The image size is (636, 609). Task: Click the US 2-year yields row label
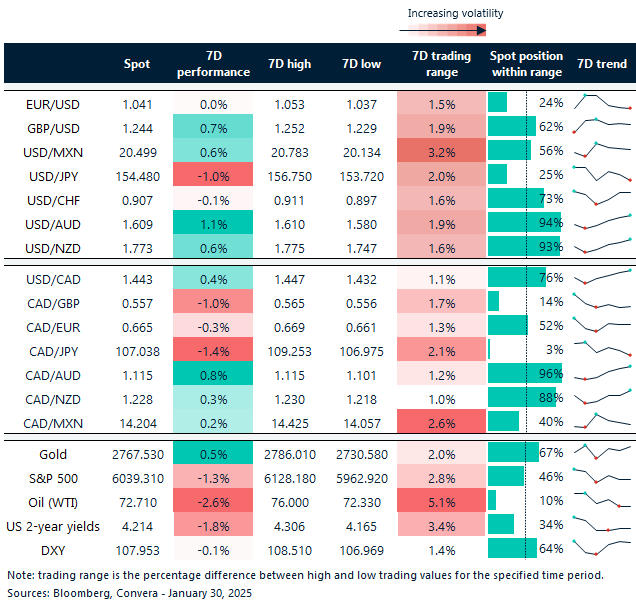52,525
